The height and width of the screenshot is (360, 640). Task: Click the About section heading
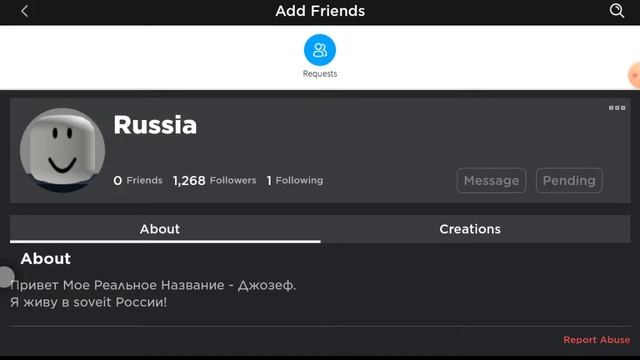(46, 258)
